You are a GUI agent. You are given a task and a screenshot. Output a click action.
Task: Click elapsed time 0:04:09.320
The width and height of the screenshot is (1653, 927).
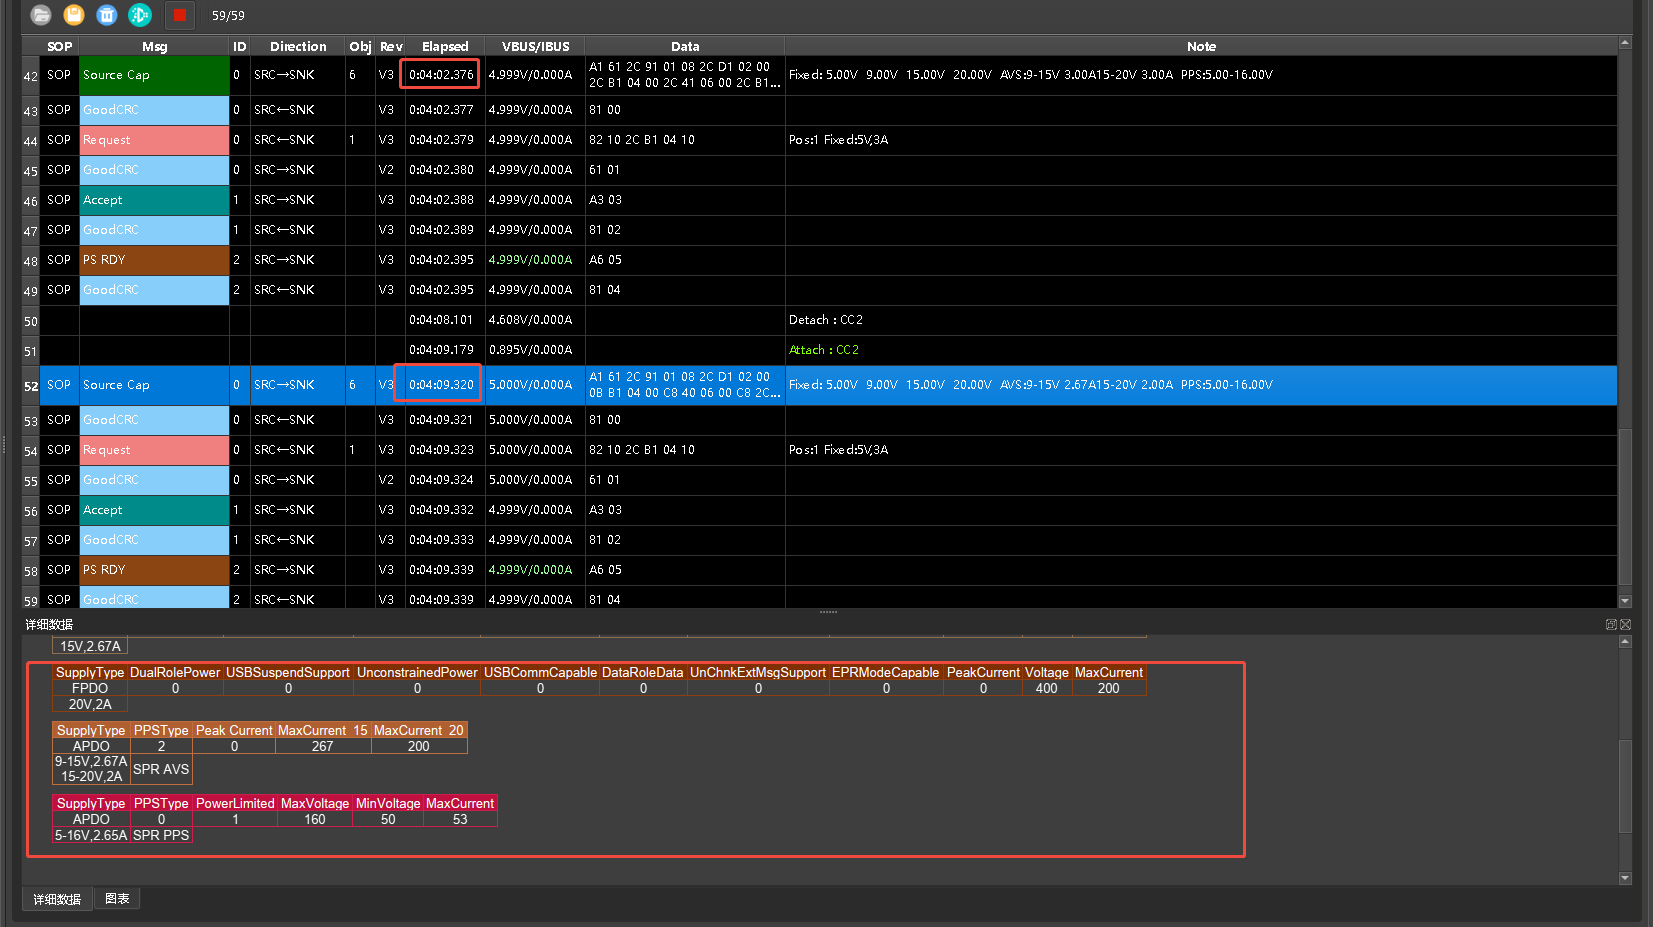[441, 385]
